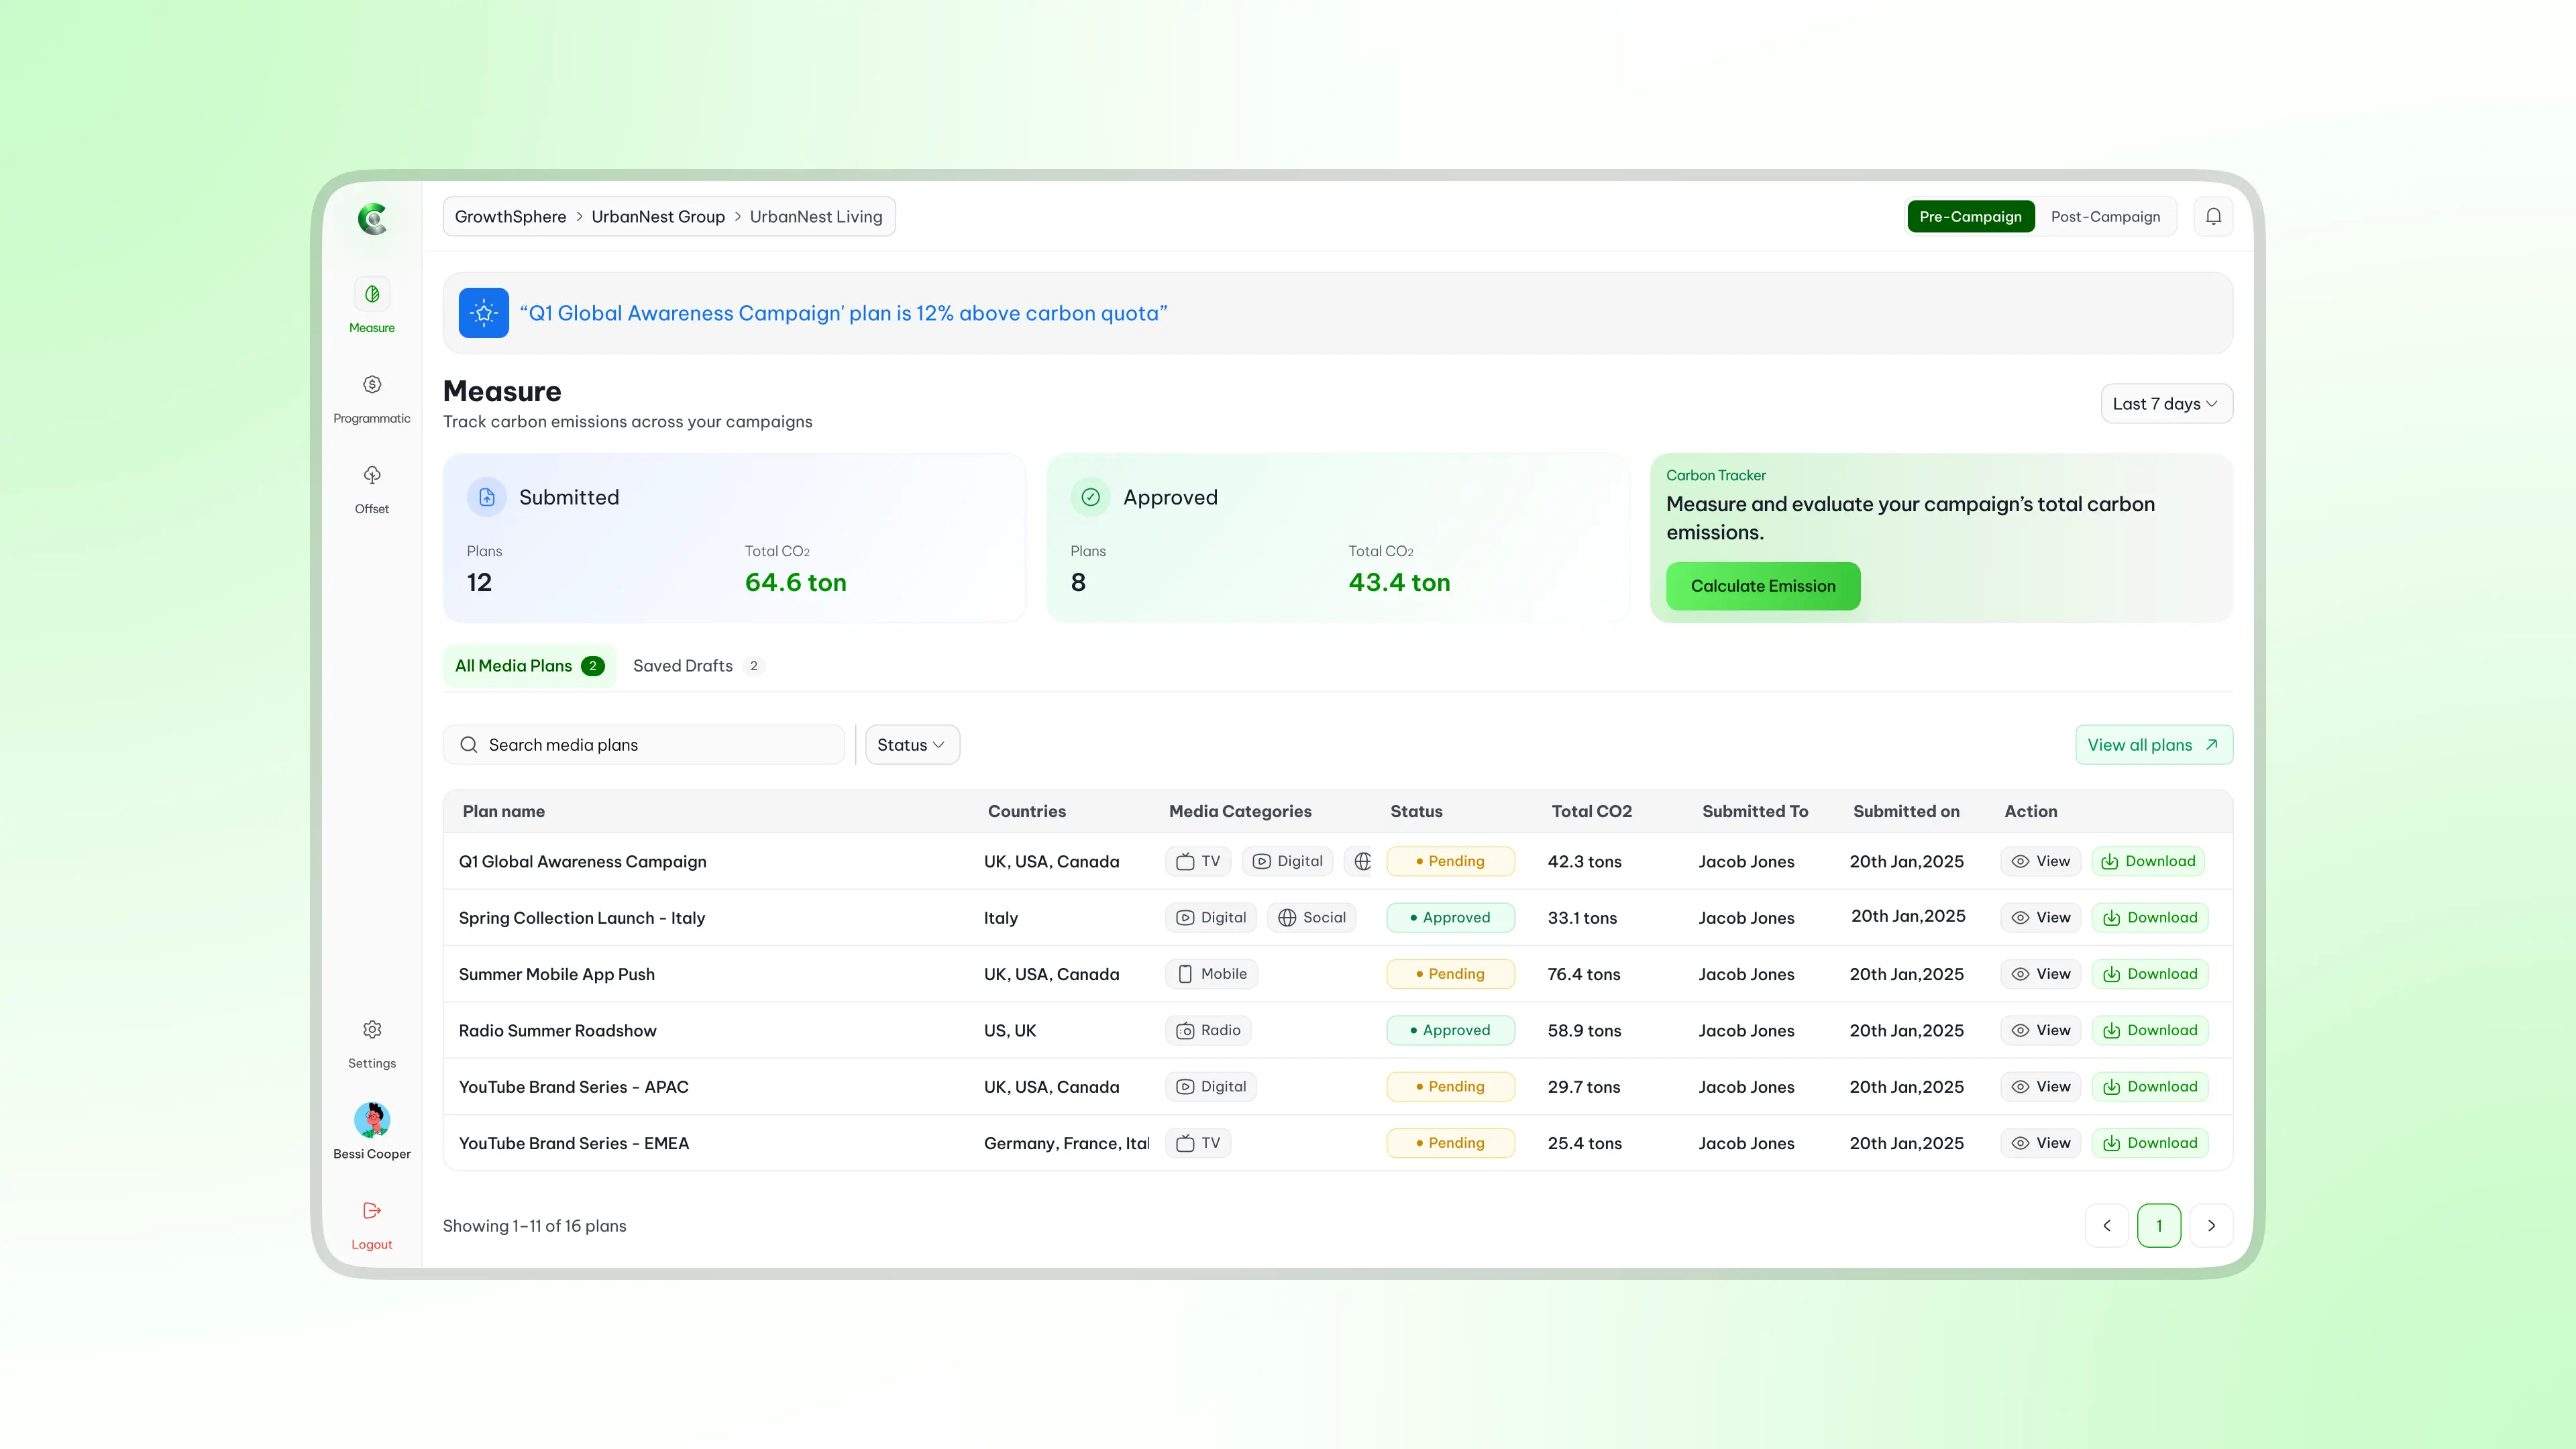Switch to Post-Campaign mode
Viewport: 2576px width, 1449px height.
(x=2105, y=217)
